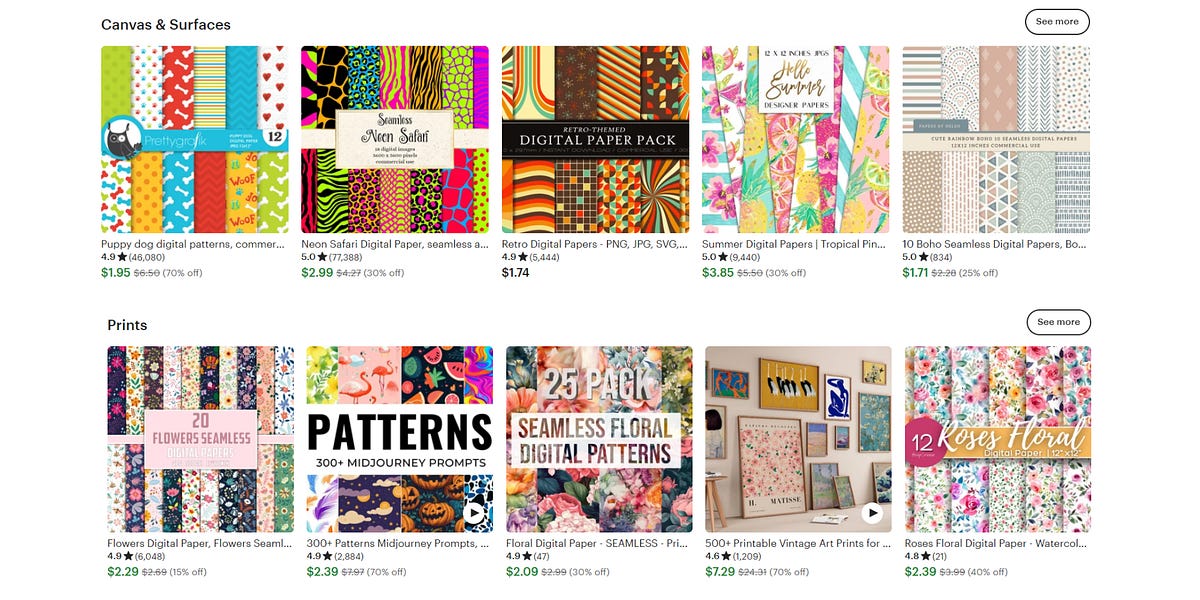Open 25 Pack Seamless Floral Patterns thumbnail
The image size is (1200, 600).
point(599,440)
